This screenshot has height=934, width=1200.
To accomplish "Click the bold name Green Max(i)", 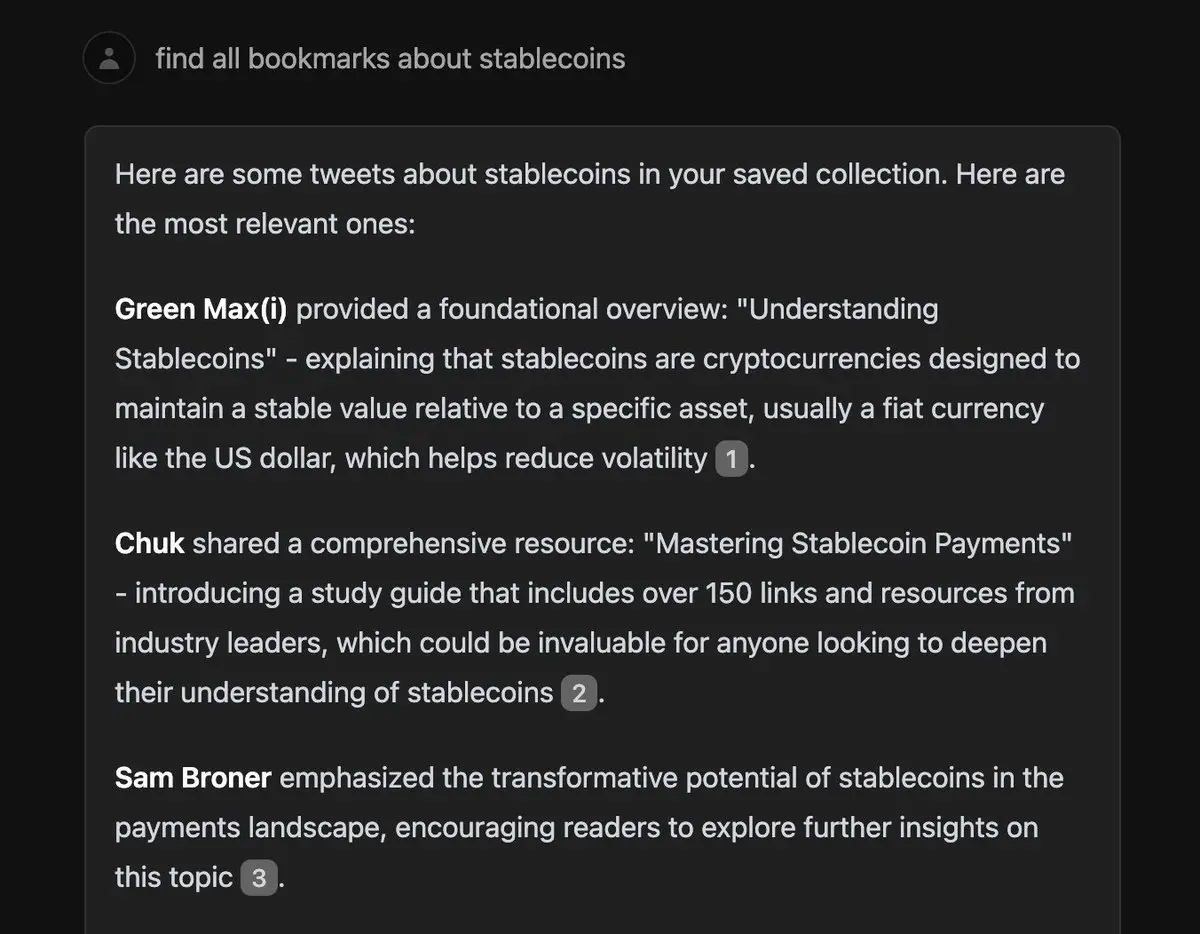I will pos(201,310).
